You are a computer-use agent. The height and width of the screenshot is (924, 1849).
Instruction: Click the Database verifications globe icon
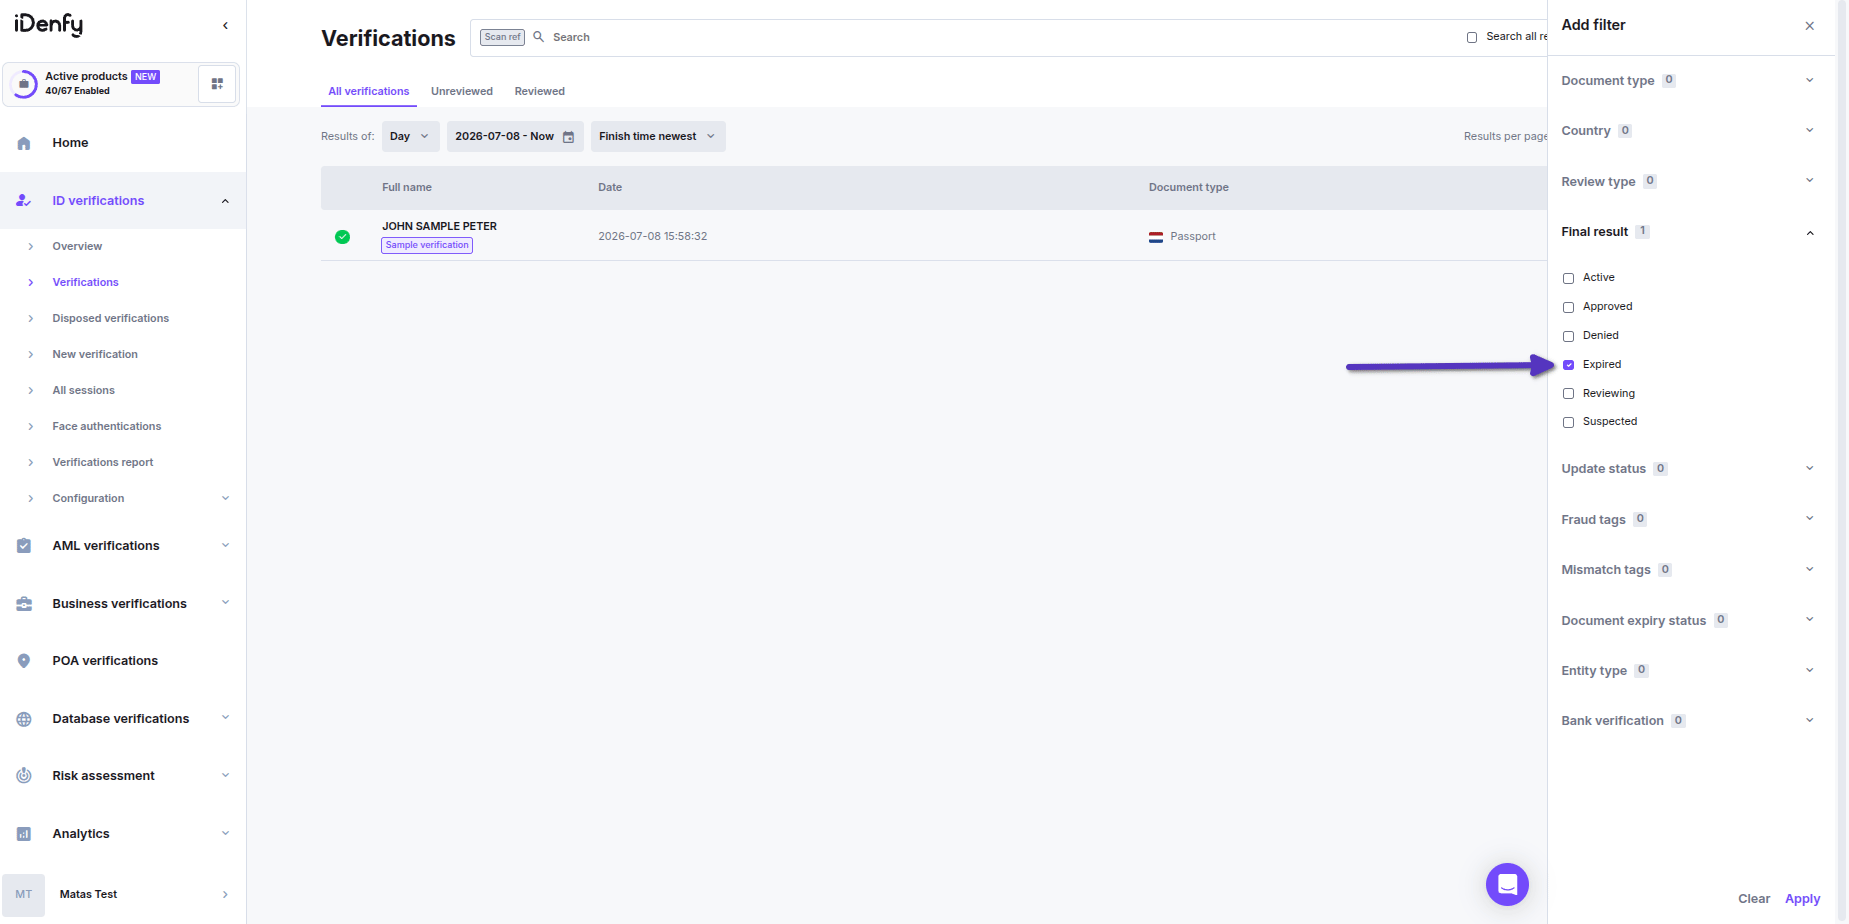pyautogui.click(x=24, y=719)
